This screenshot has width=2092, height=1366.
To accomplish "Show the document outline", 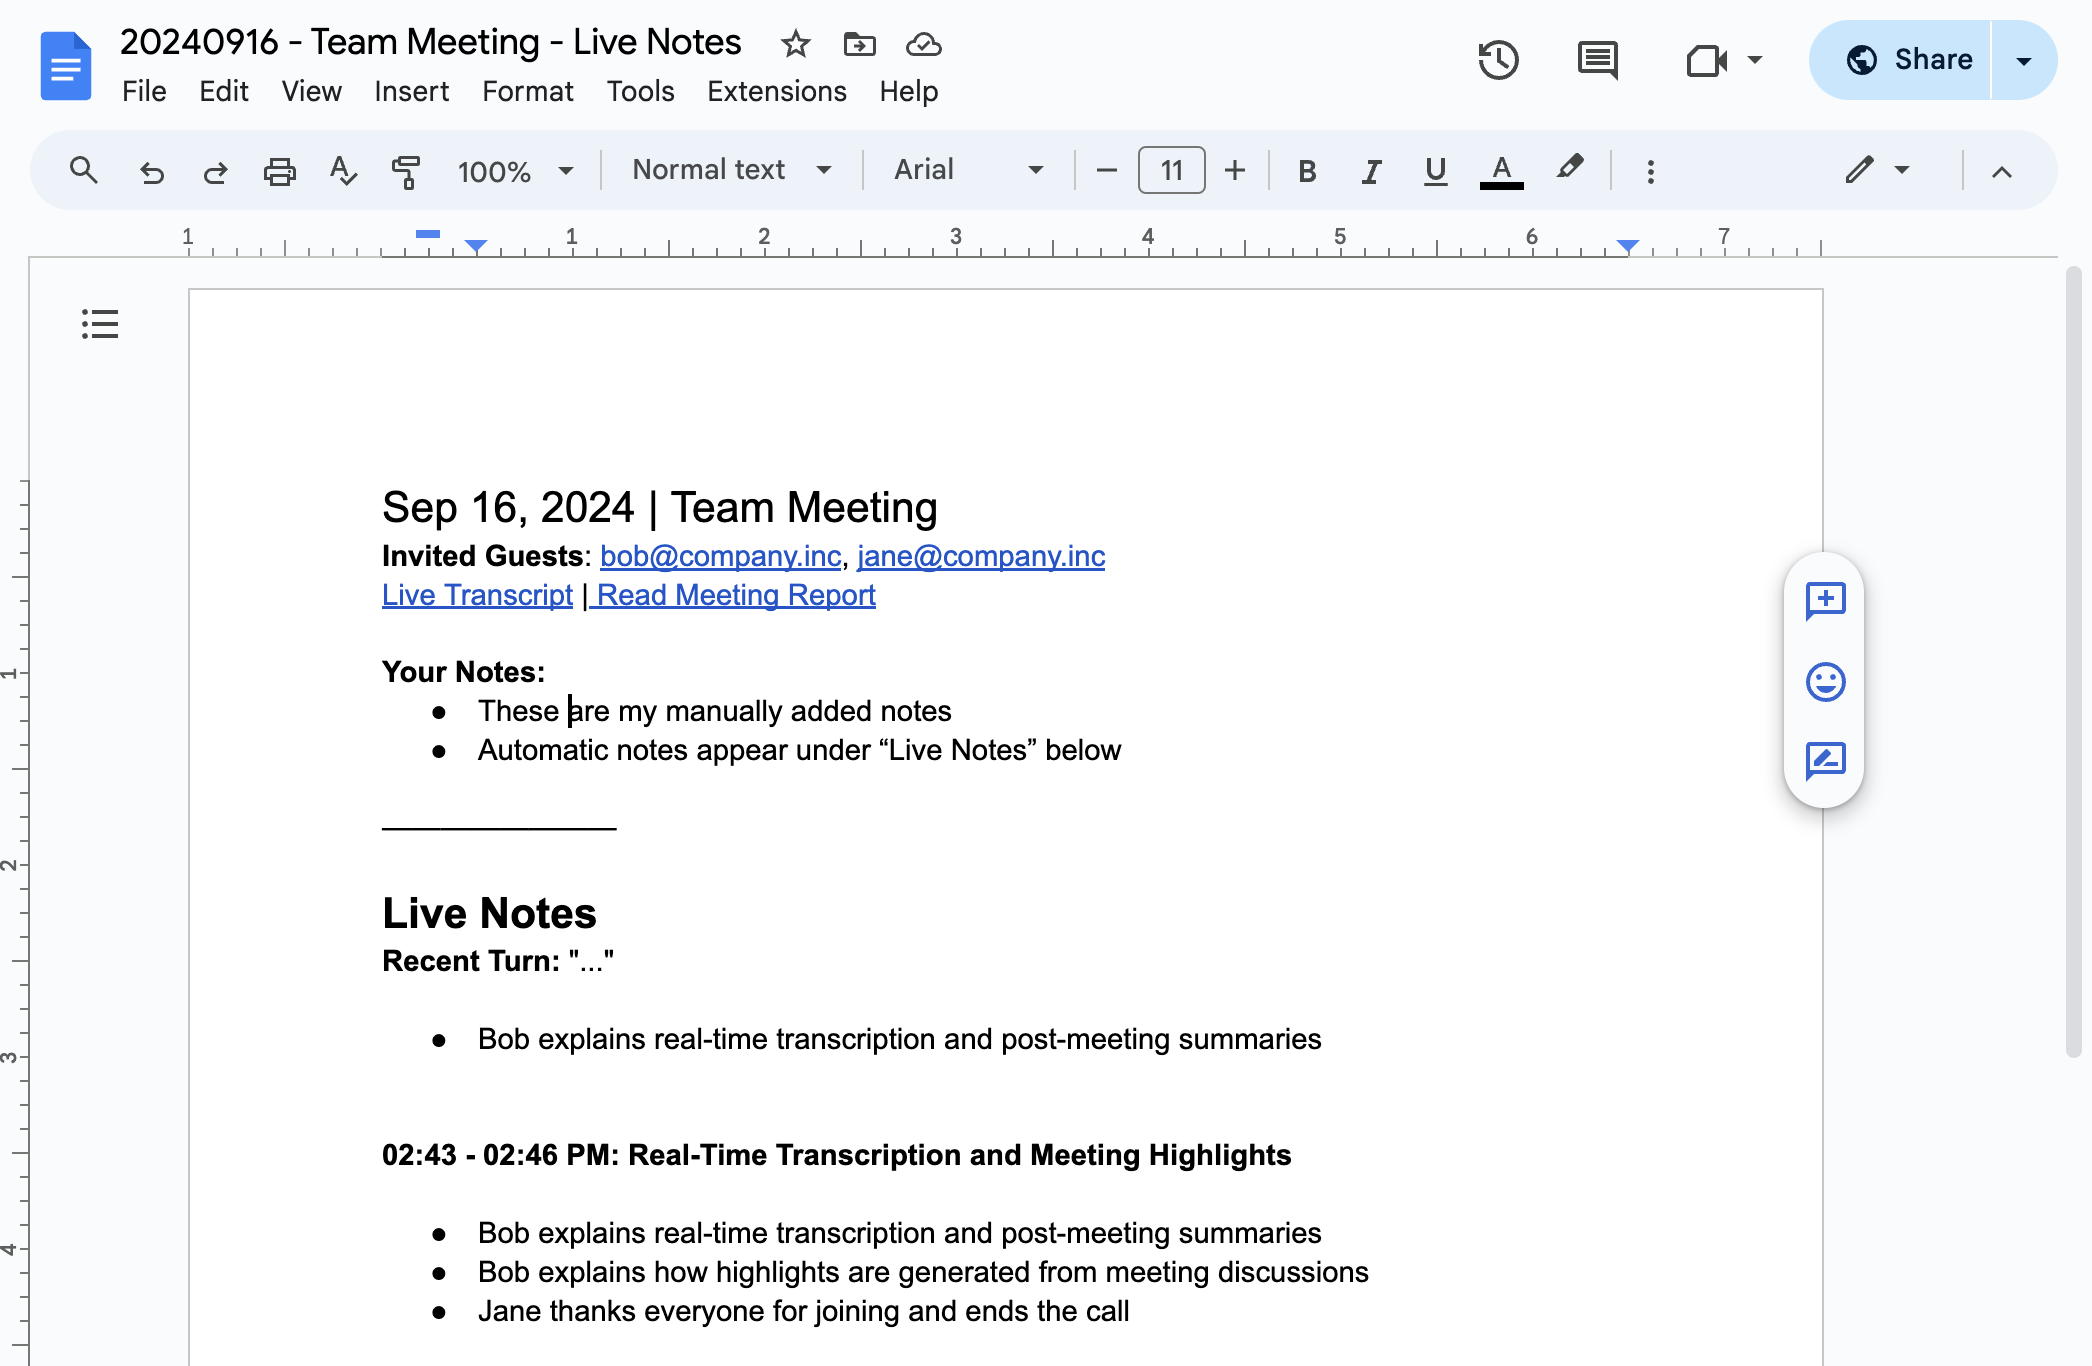I will (x=99, y=324).
